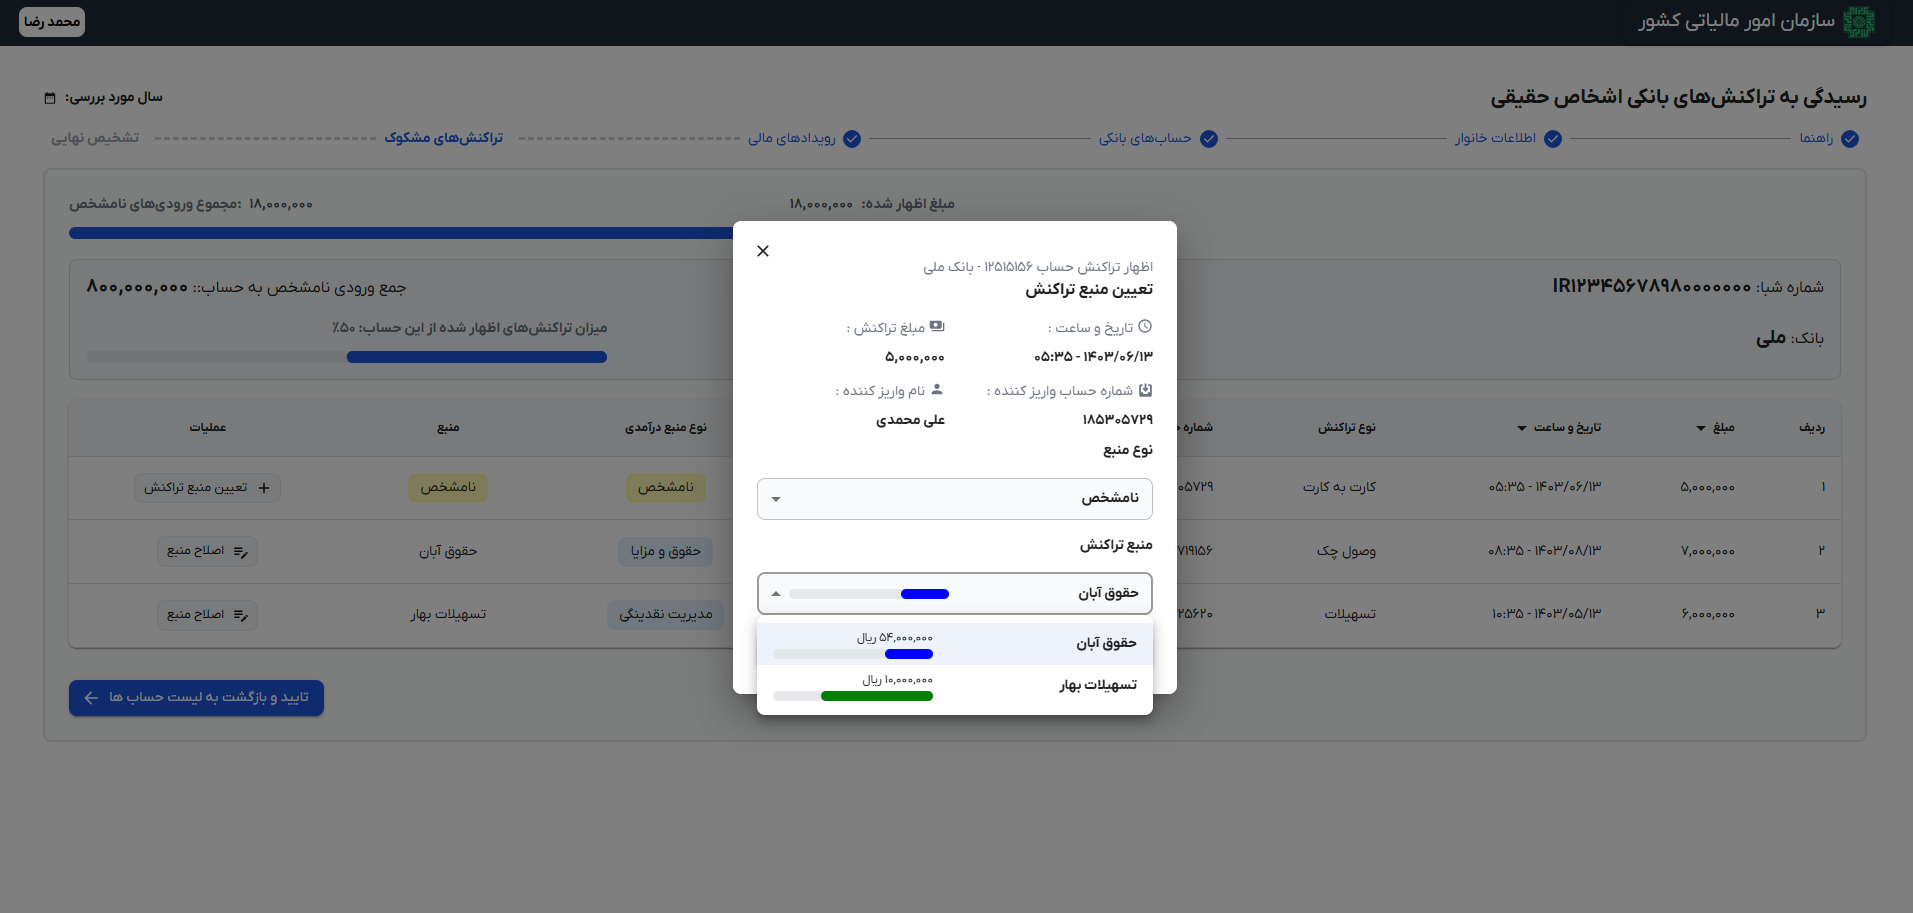Click the tax organization logo icon
This screenshot has width=1913, height=913.
1858,22
